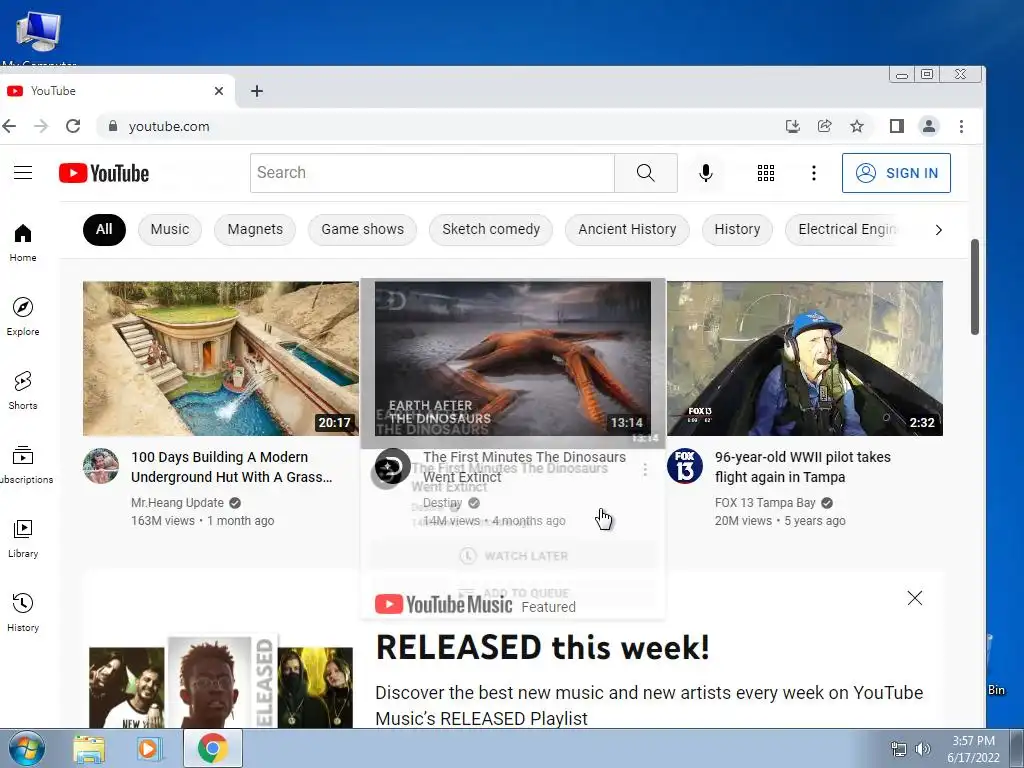
Task: Open WWII pilot video thumbnail
Action: coord(805,359)
